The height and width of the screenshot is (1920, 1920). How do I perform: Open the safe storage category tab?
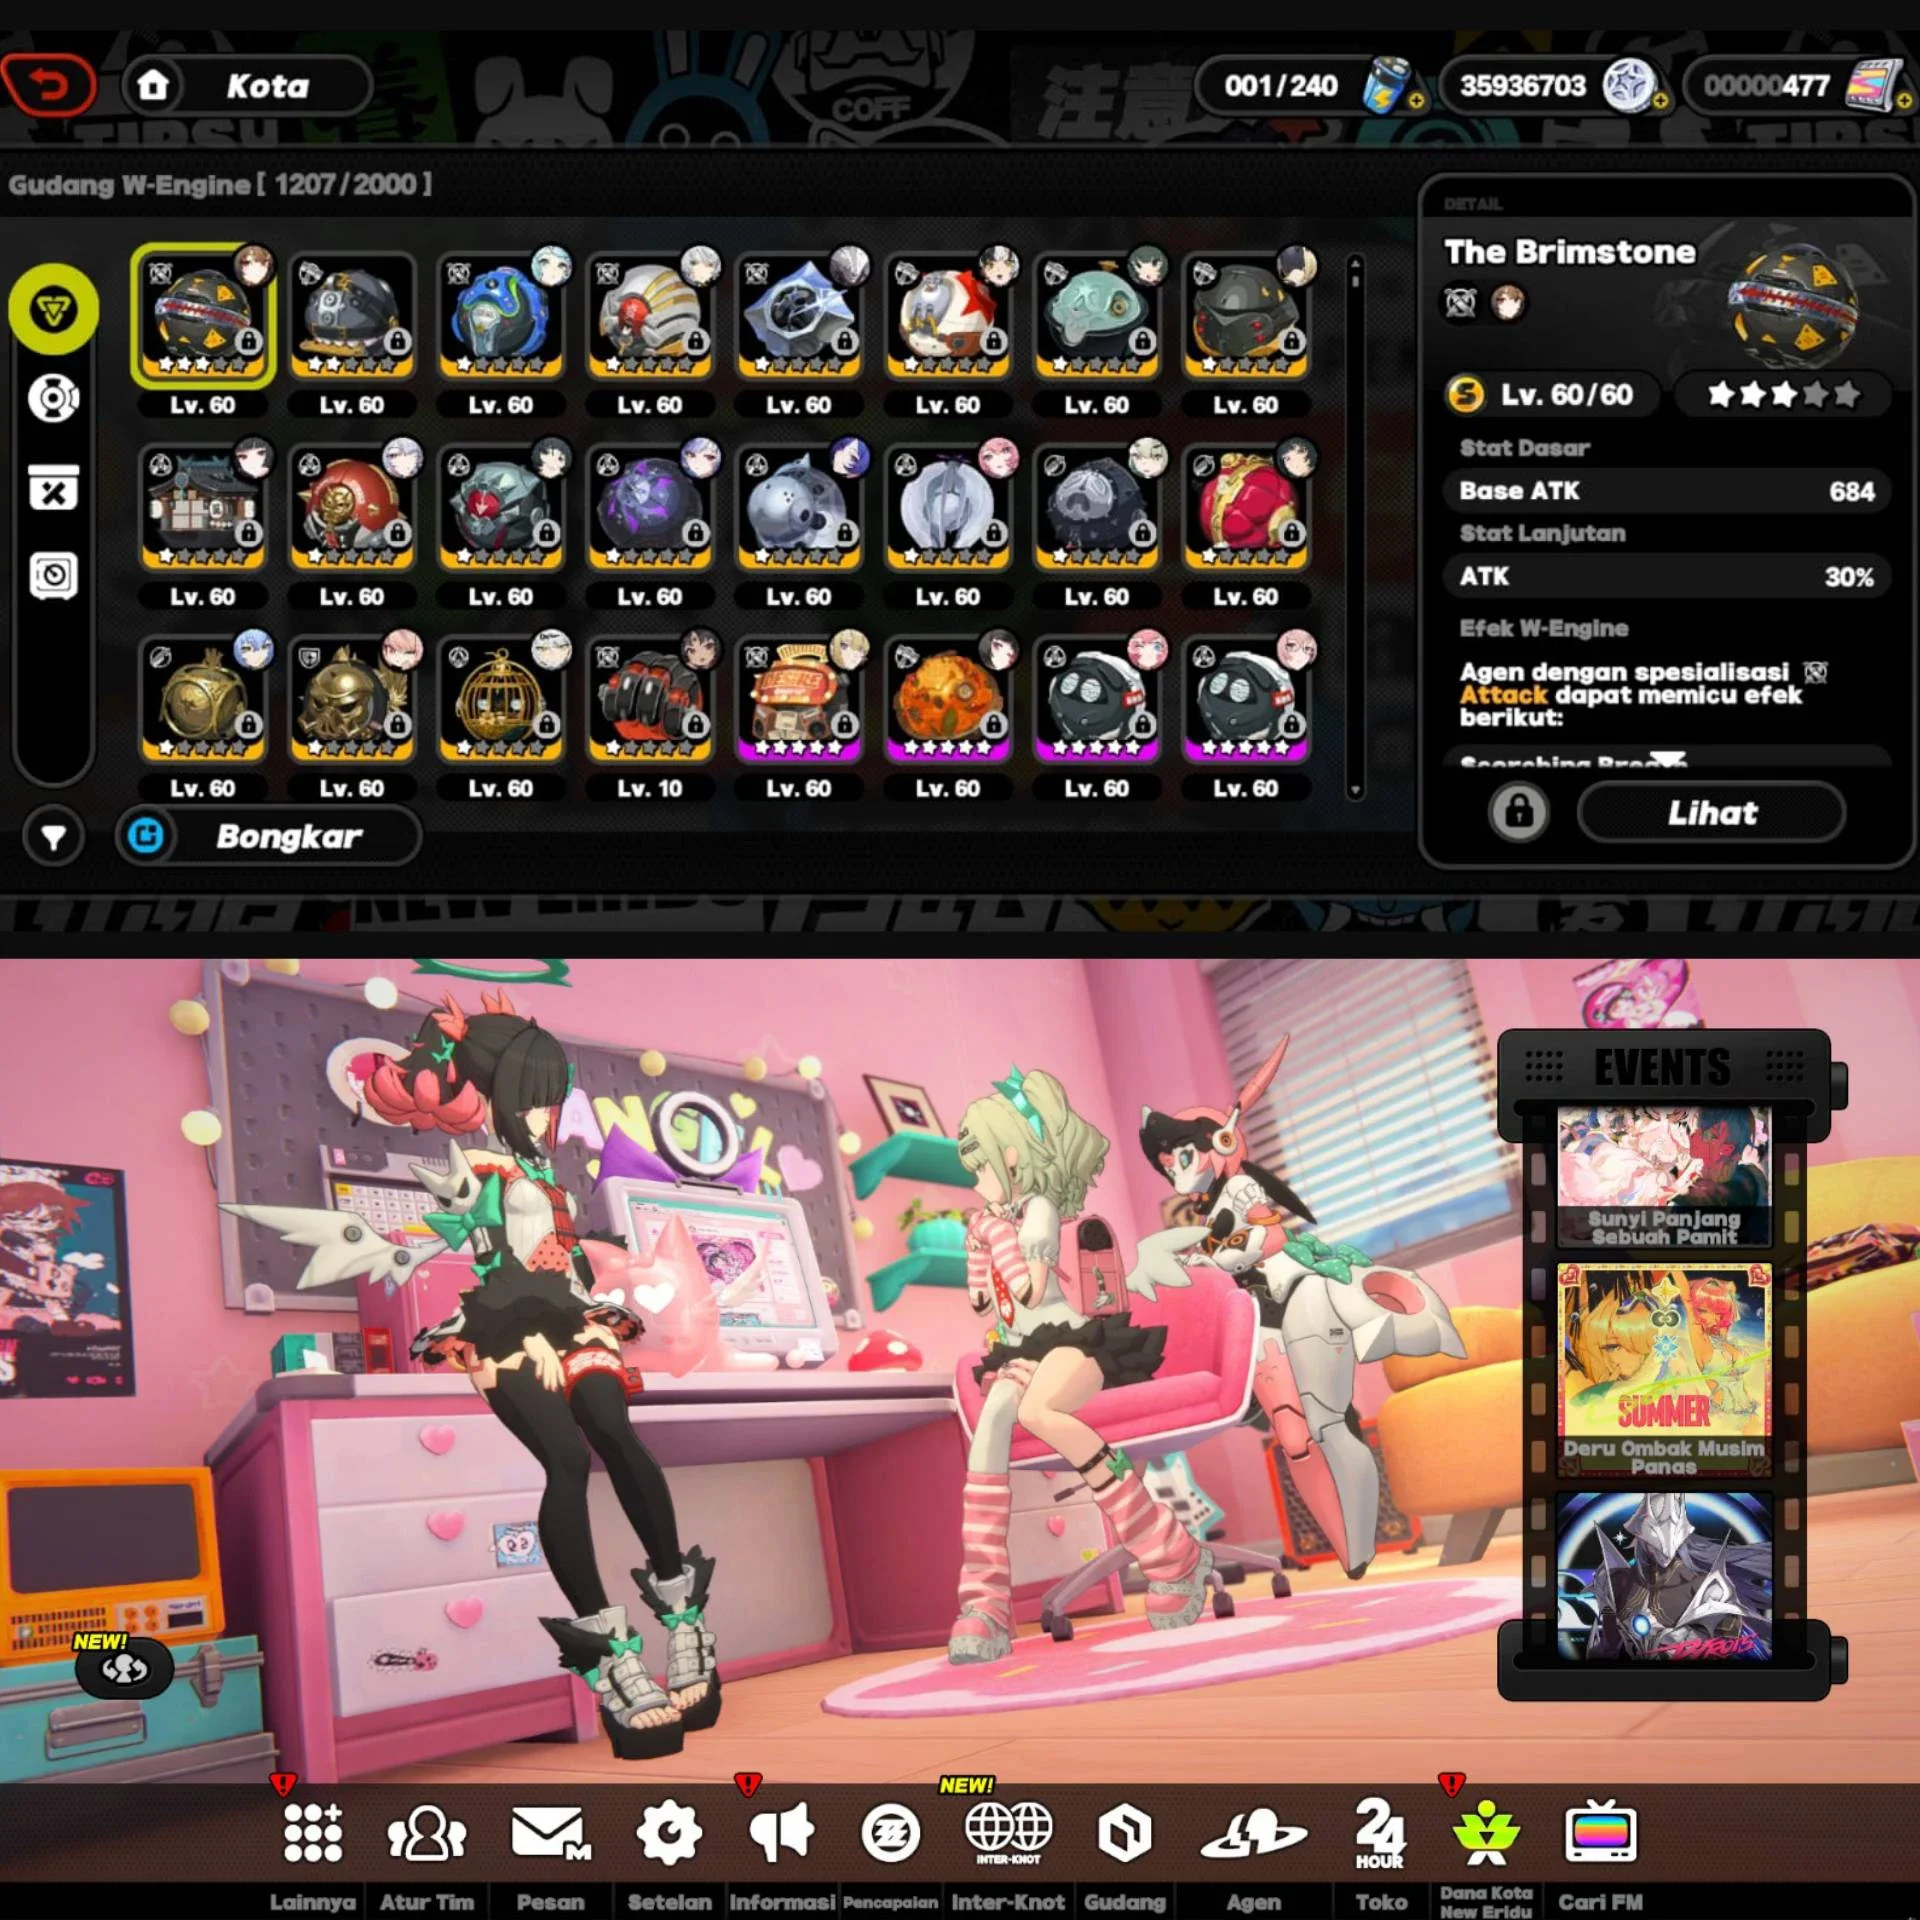point(54,575)
